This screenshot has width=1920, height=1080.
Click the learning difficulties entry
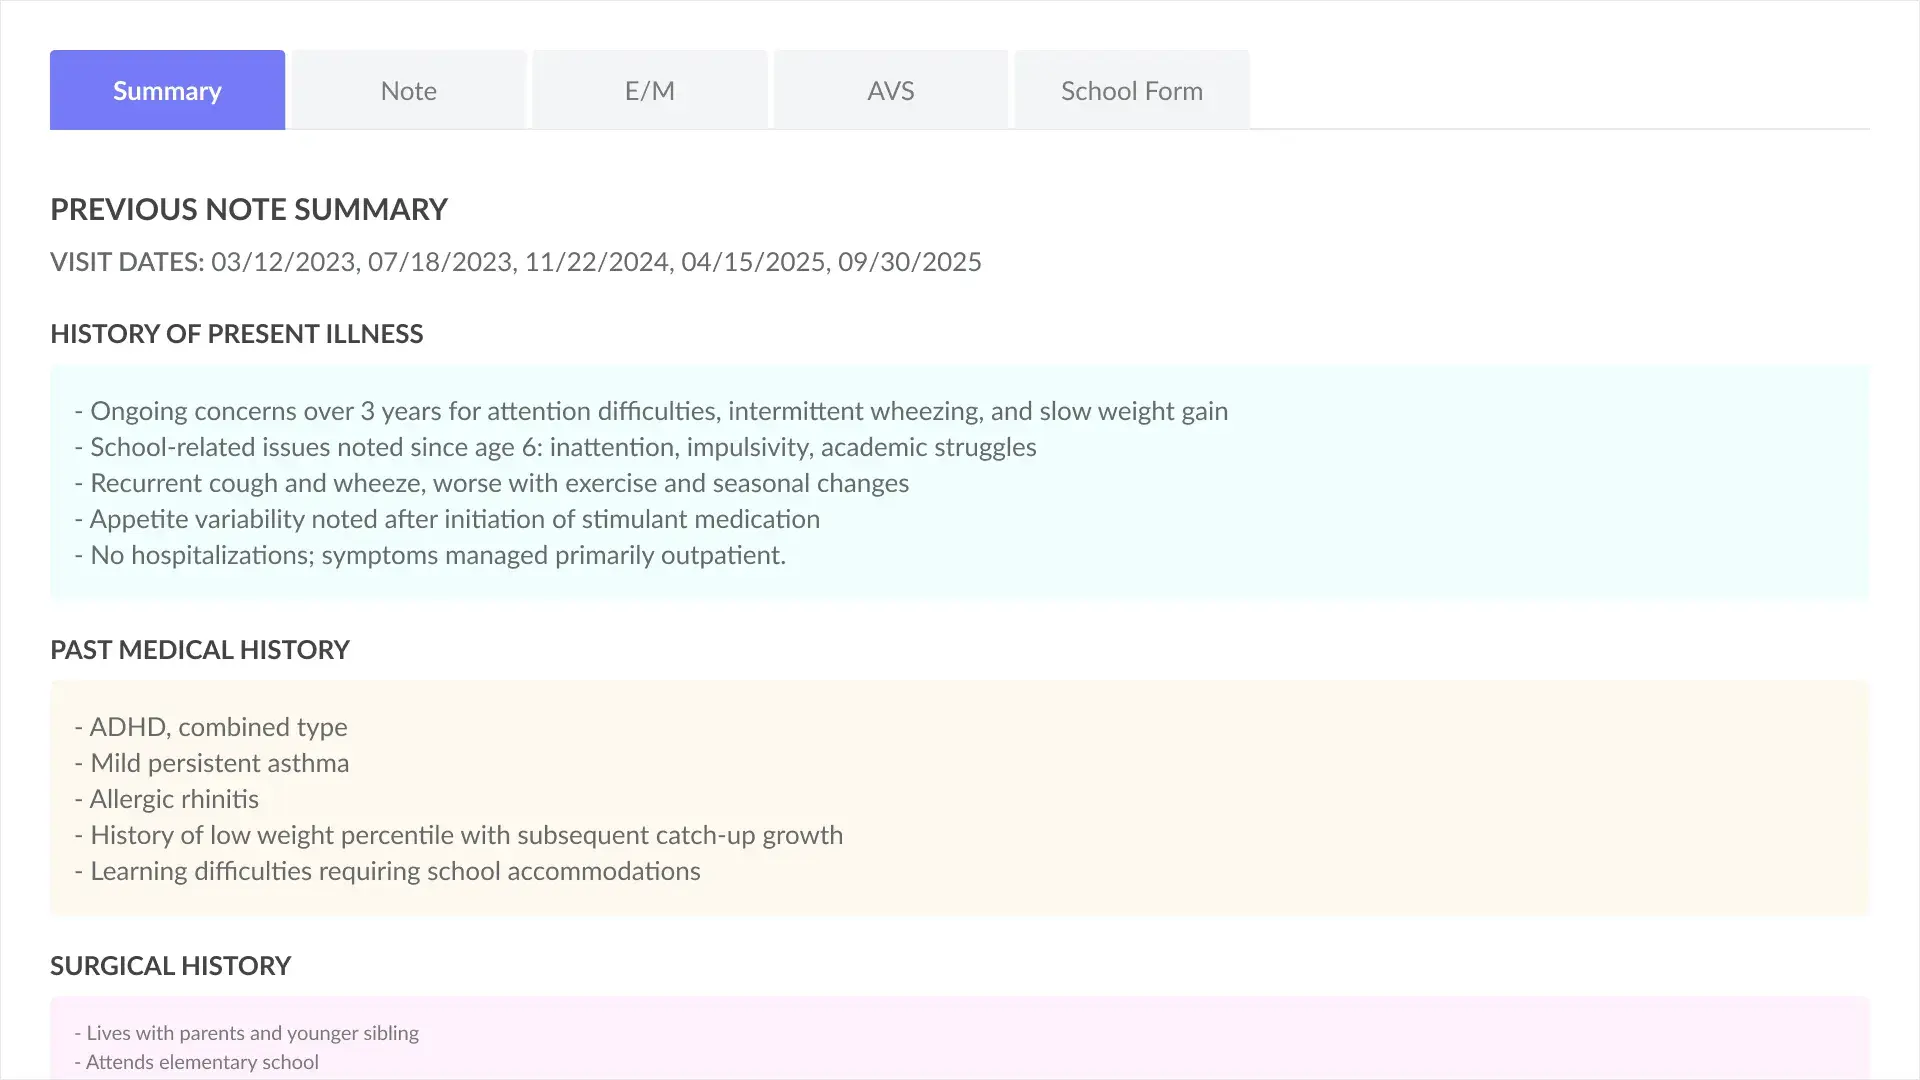(387, 871)
